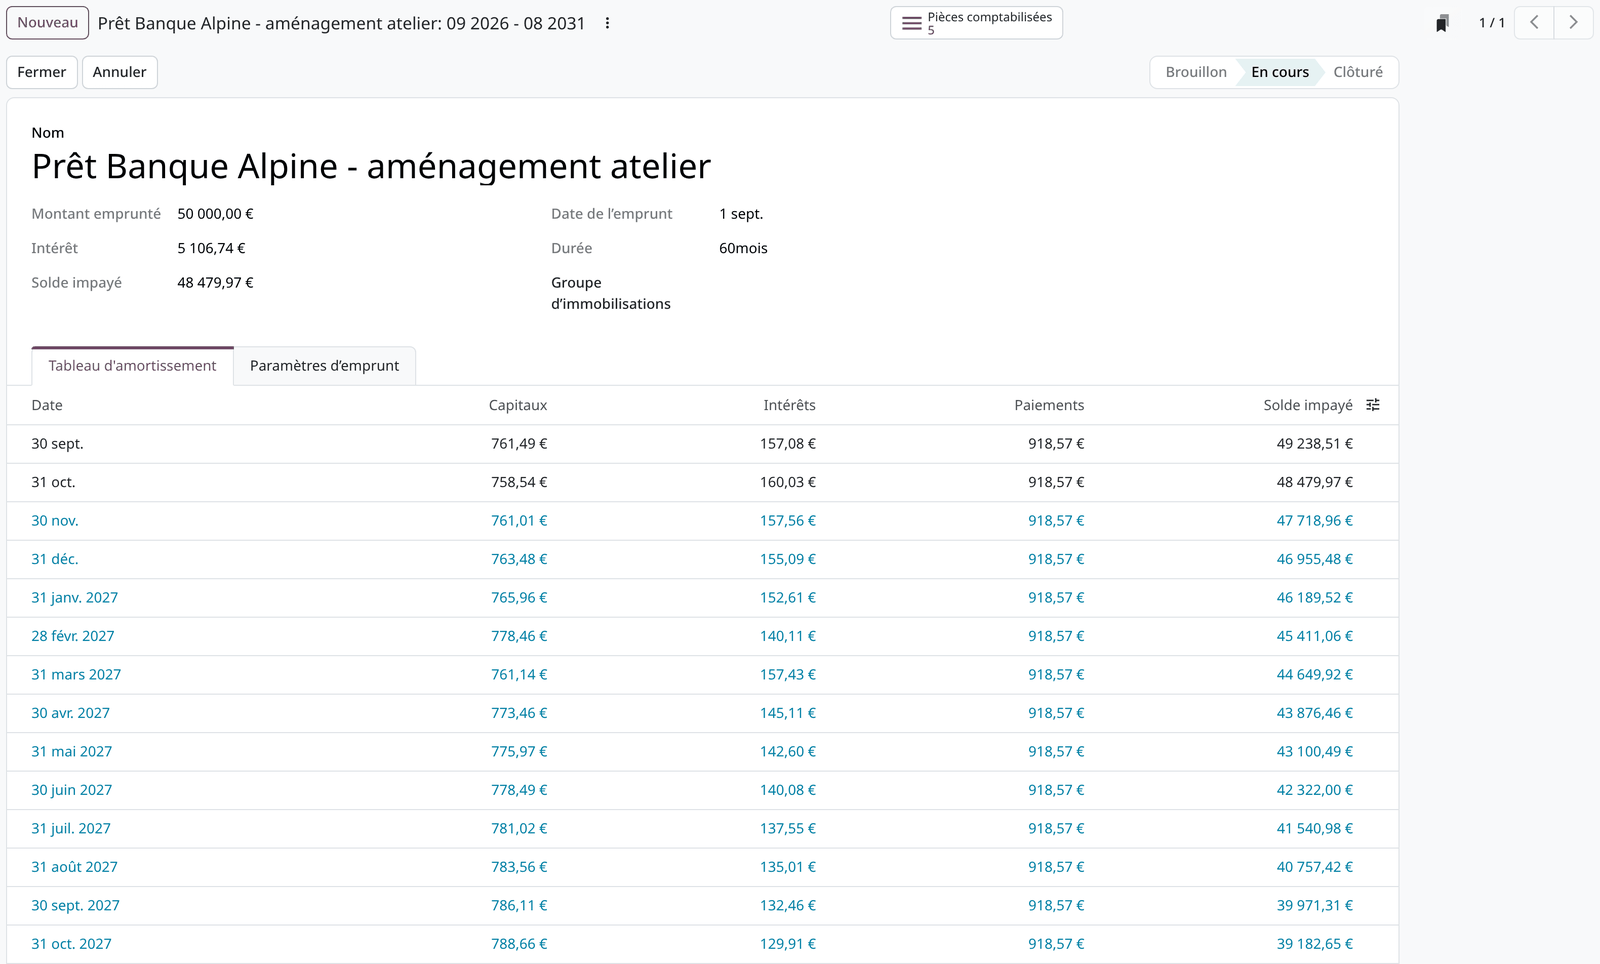Select Clôturé status stage
The width and height of the screenshot is (1600, 964).
pos(1358,72)
